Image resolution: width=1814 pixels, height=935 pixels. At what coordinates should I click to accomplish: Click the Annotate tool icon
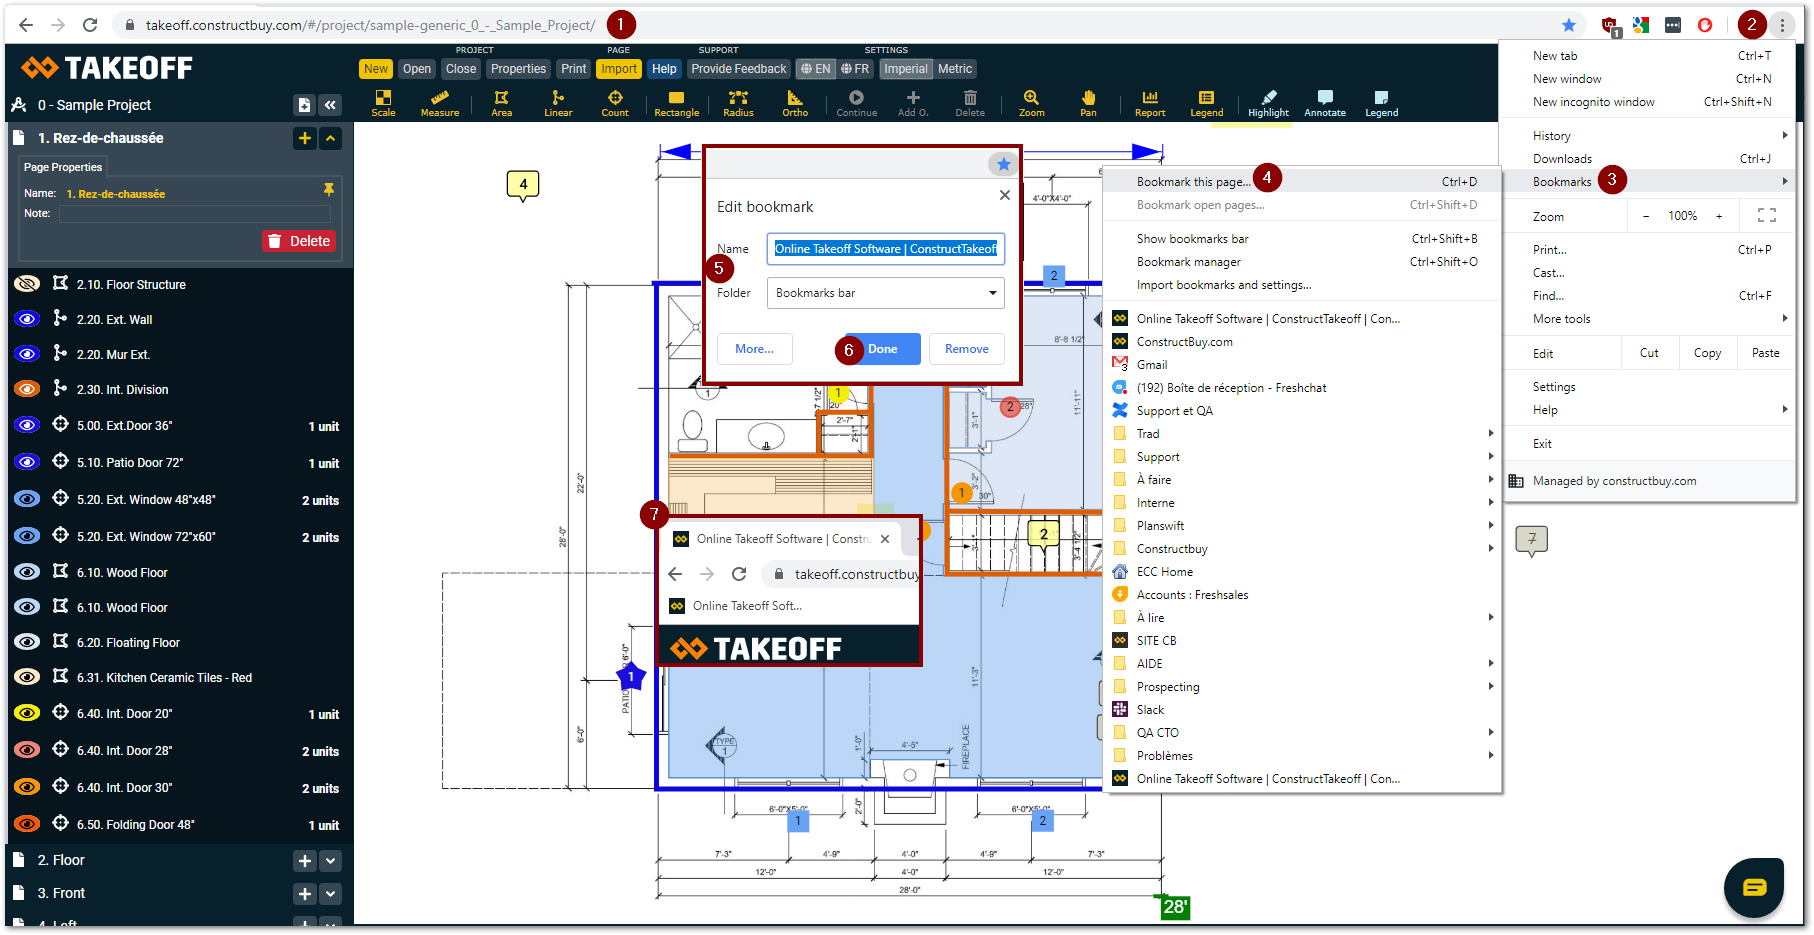pos(1325,102)
